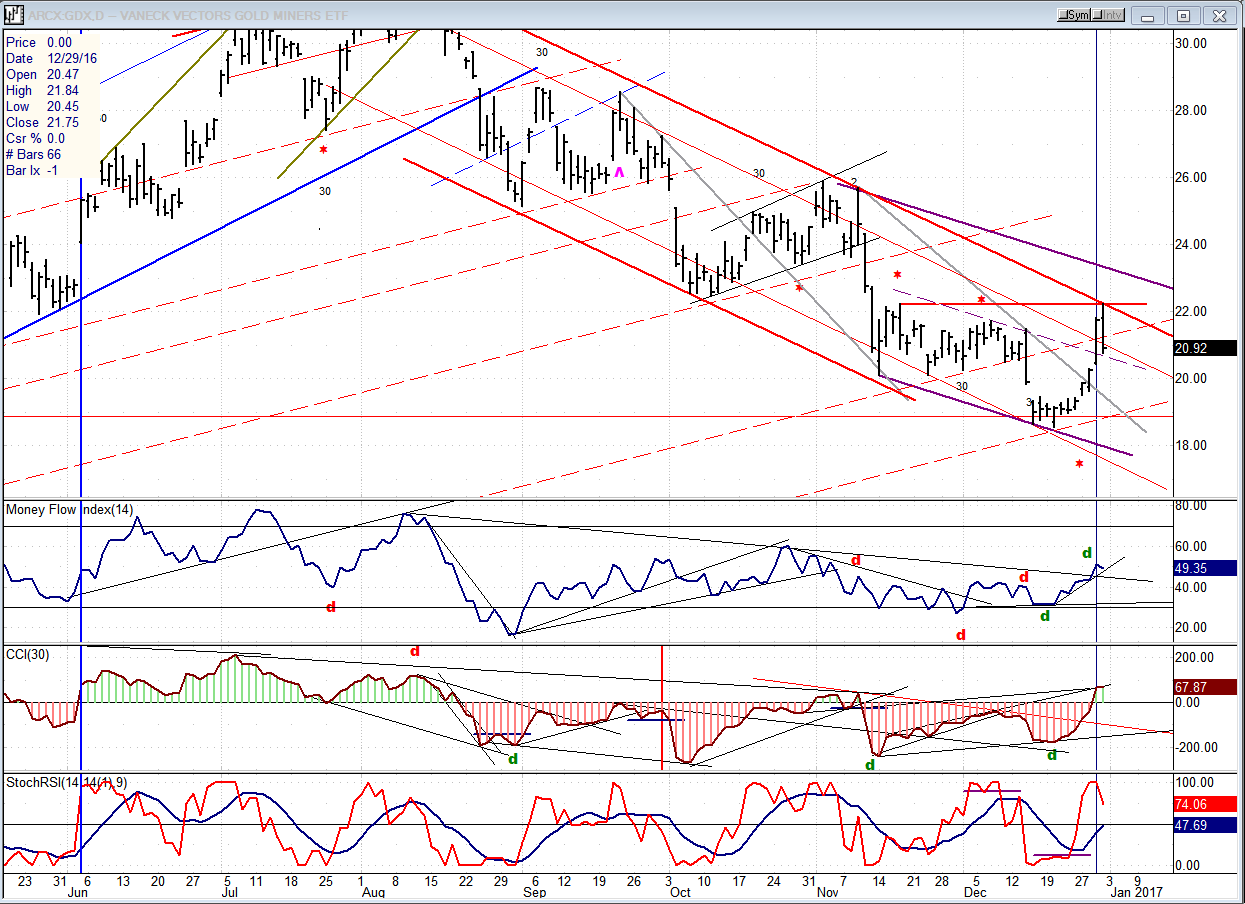Click the Jul month label on time axis
The image size is (1245, 904).
[x=229, y=893]
